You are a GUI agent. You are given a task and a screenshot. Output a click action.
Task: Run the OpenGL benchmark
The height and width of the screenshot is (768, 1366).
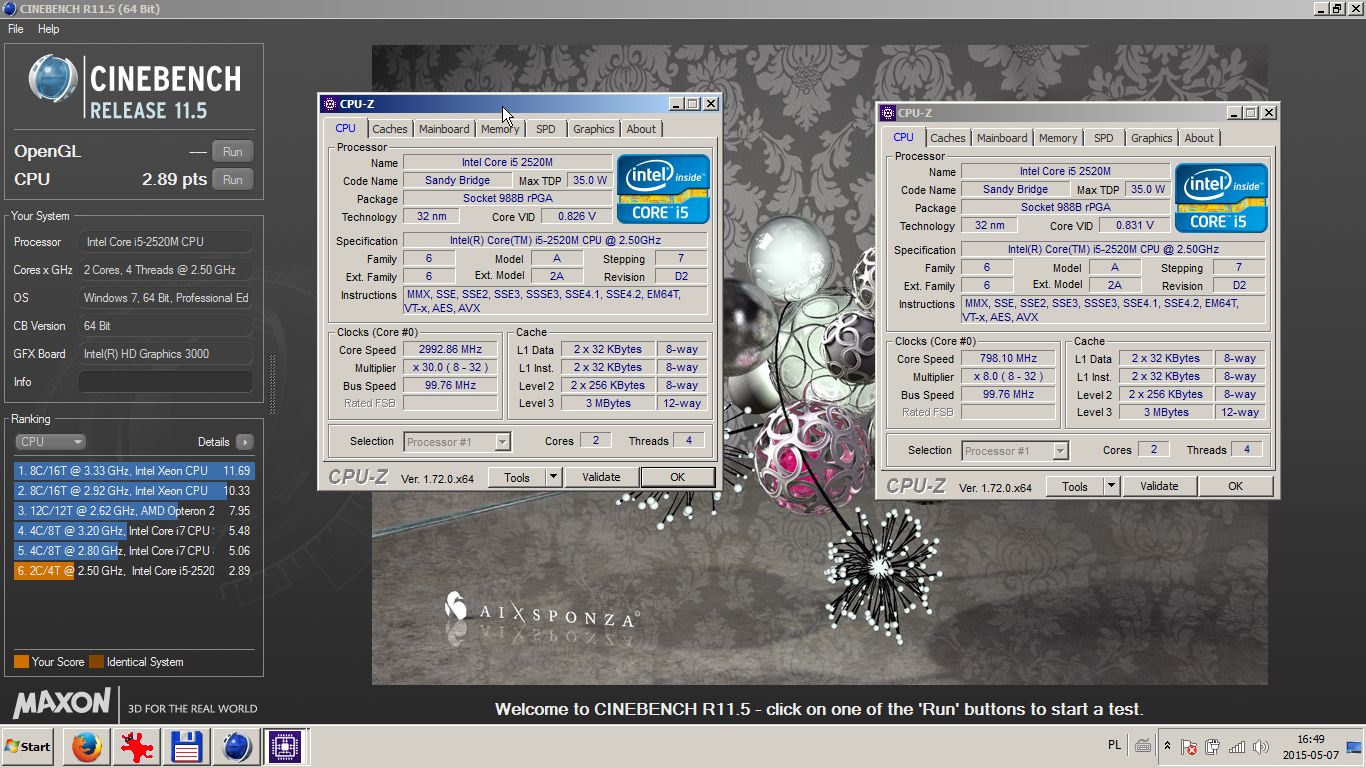pyautogui.click(x=232, y=152)
